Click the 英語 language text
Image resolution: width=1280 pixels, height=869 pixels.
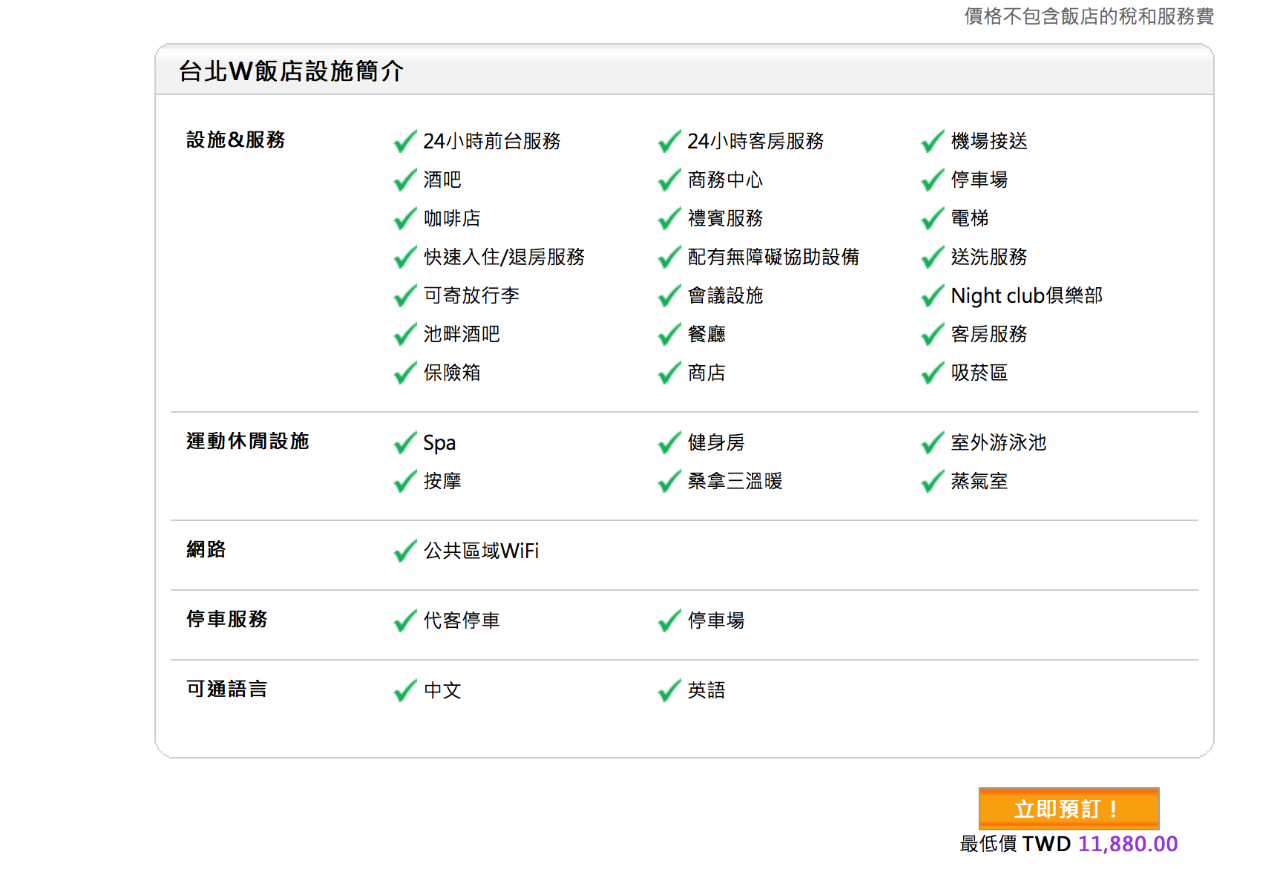(x=706, y=691)
